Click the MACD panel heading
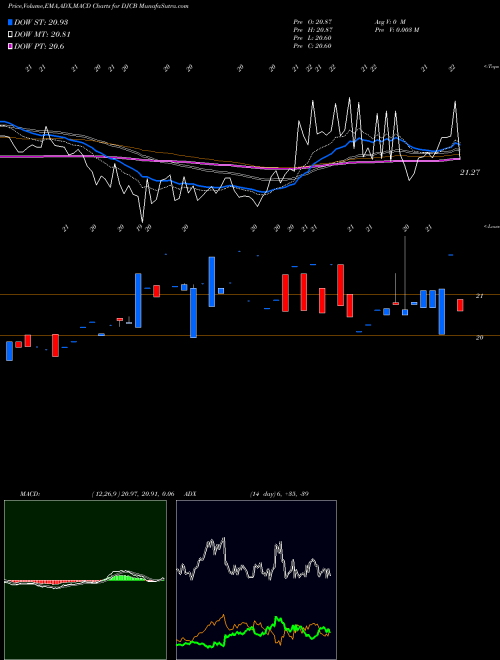 pyautogui.click(x=30, y=494)
